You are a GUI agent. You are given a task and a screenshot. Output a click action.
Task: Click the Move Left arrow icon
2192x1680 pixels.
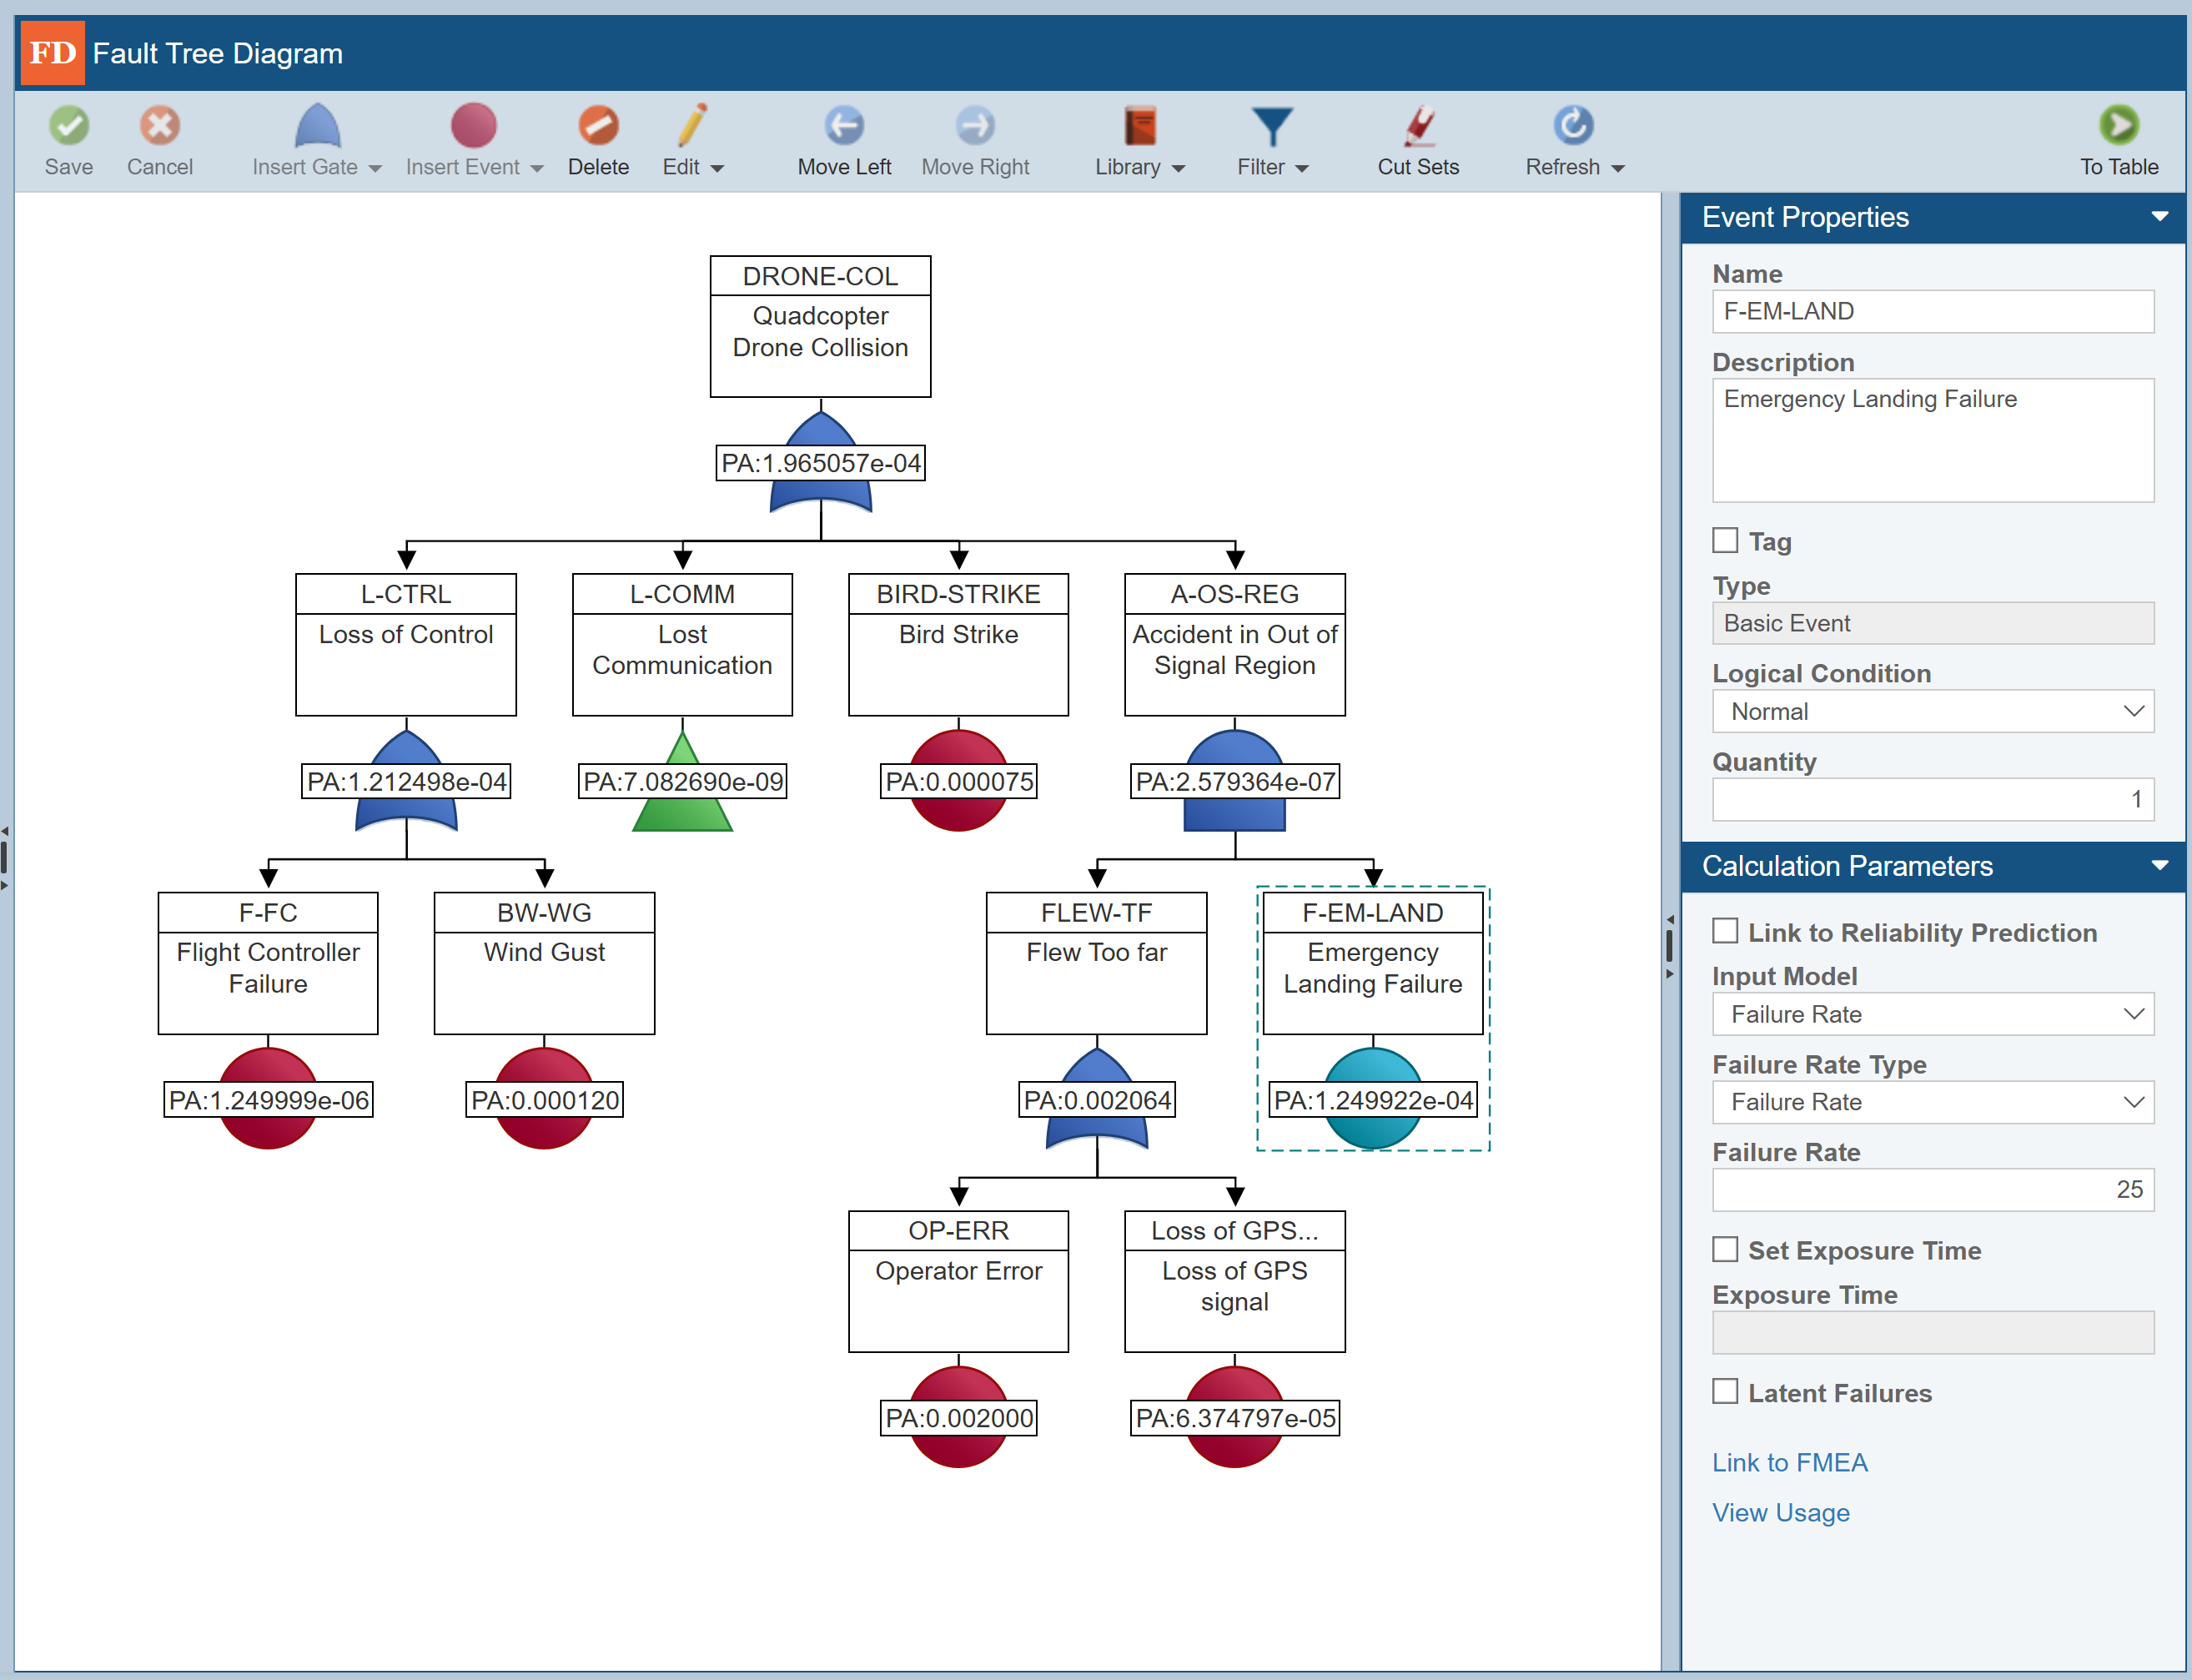(844, 126)
